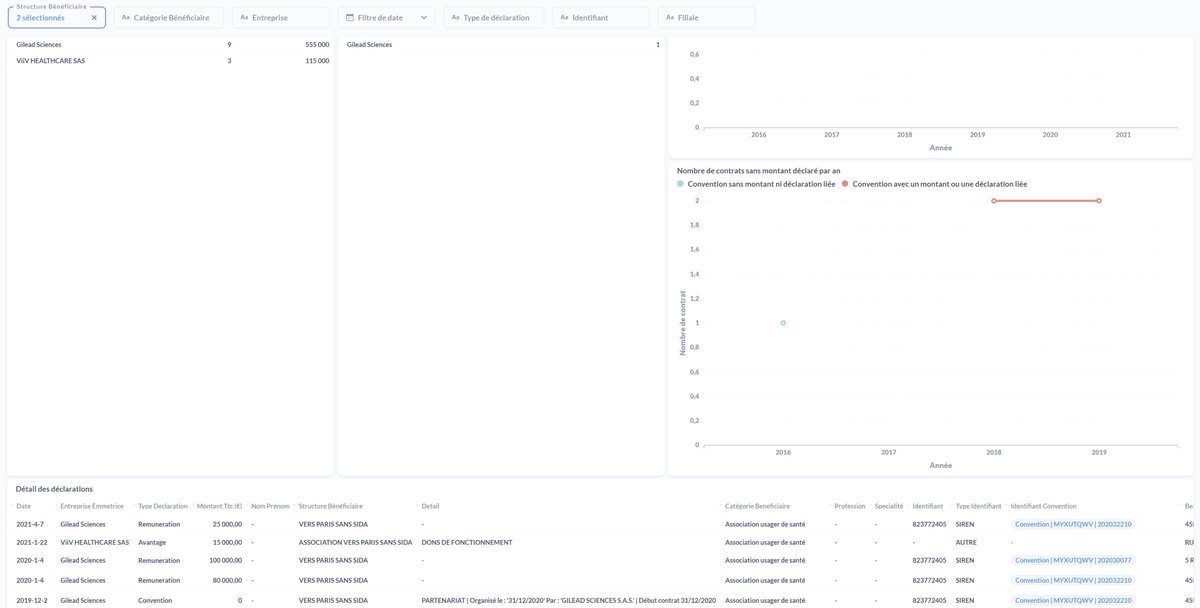Image resolution: width=1200 pixels, height=608 pixels.
Task: Click the 'AUTRE' type identifiant cell
Action: pyautogui.click(x=965, y=542)
